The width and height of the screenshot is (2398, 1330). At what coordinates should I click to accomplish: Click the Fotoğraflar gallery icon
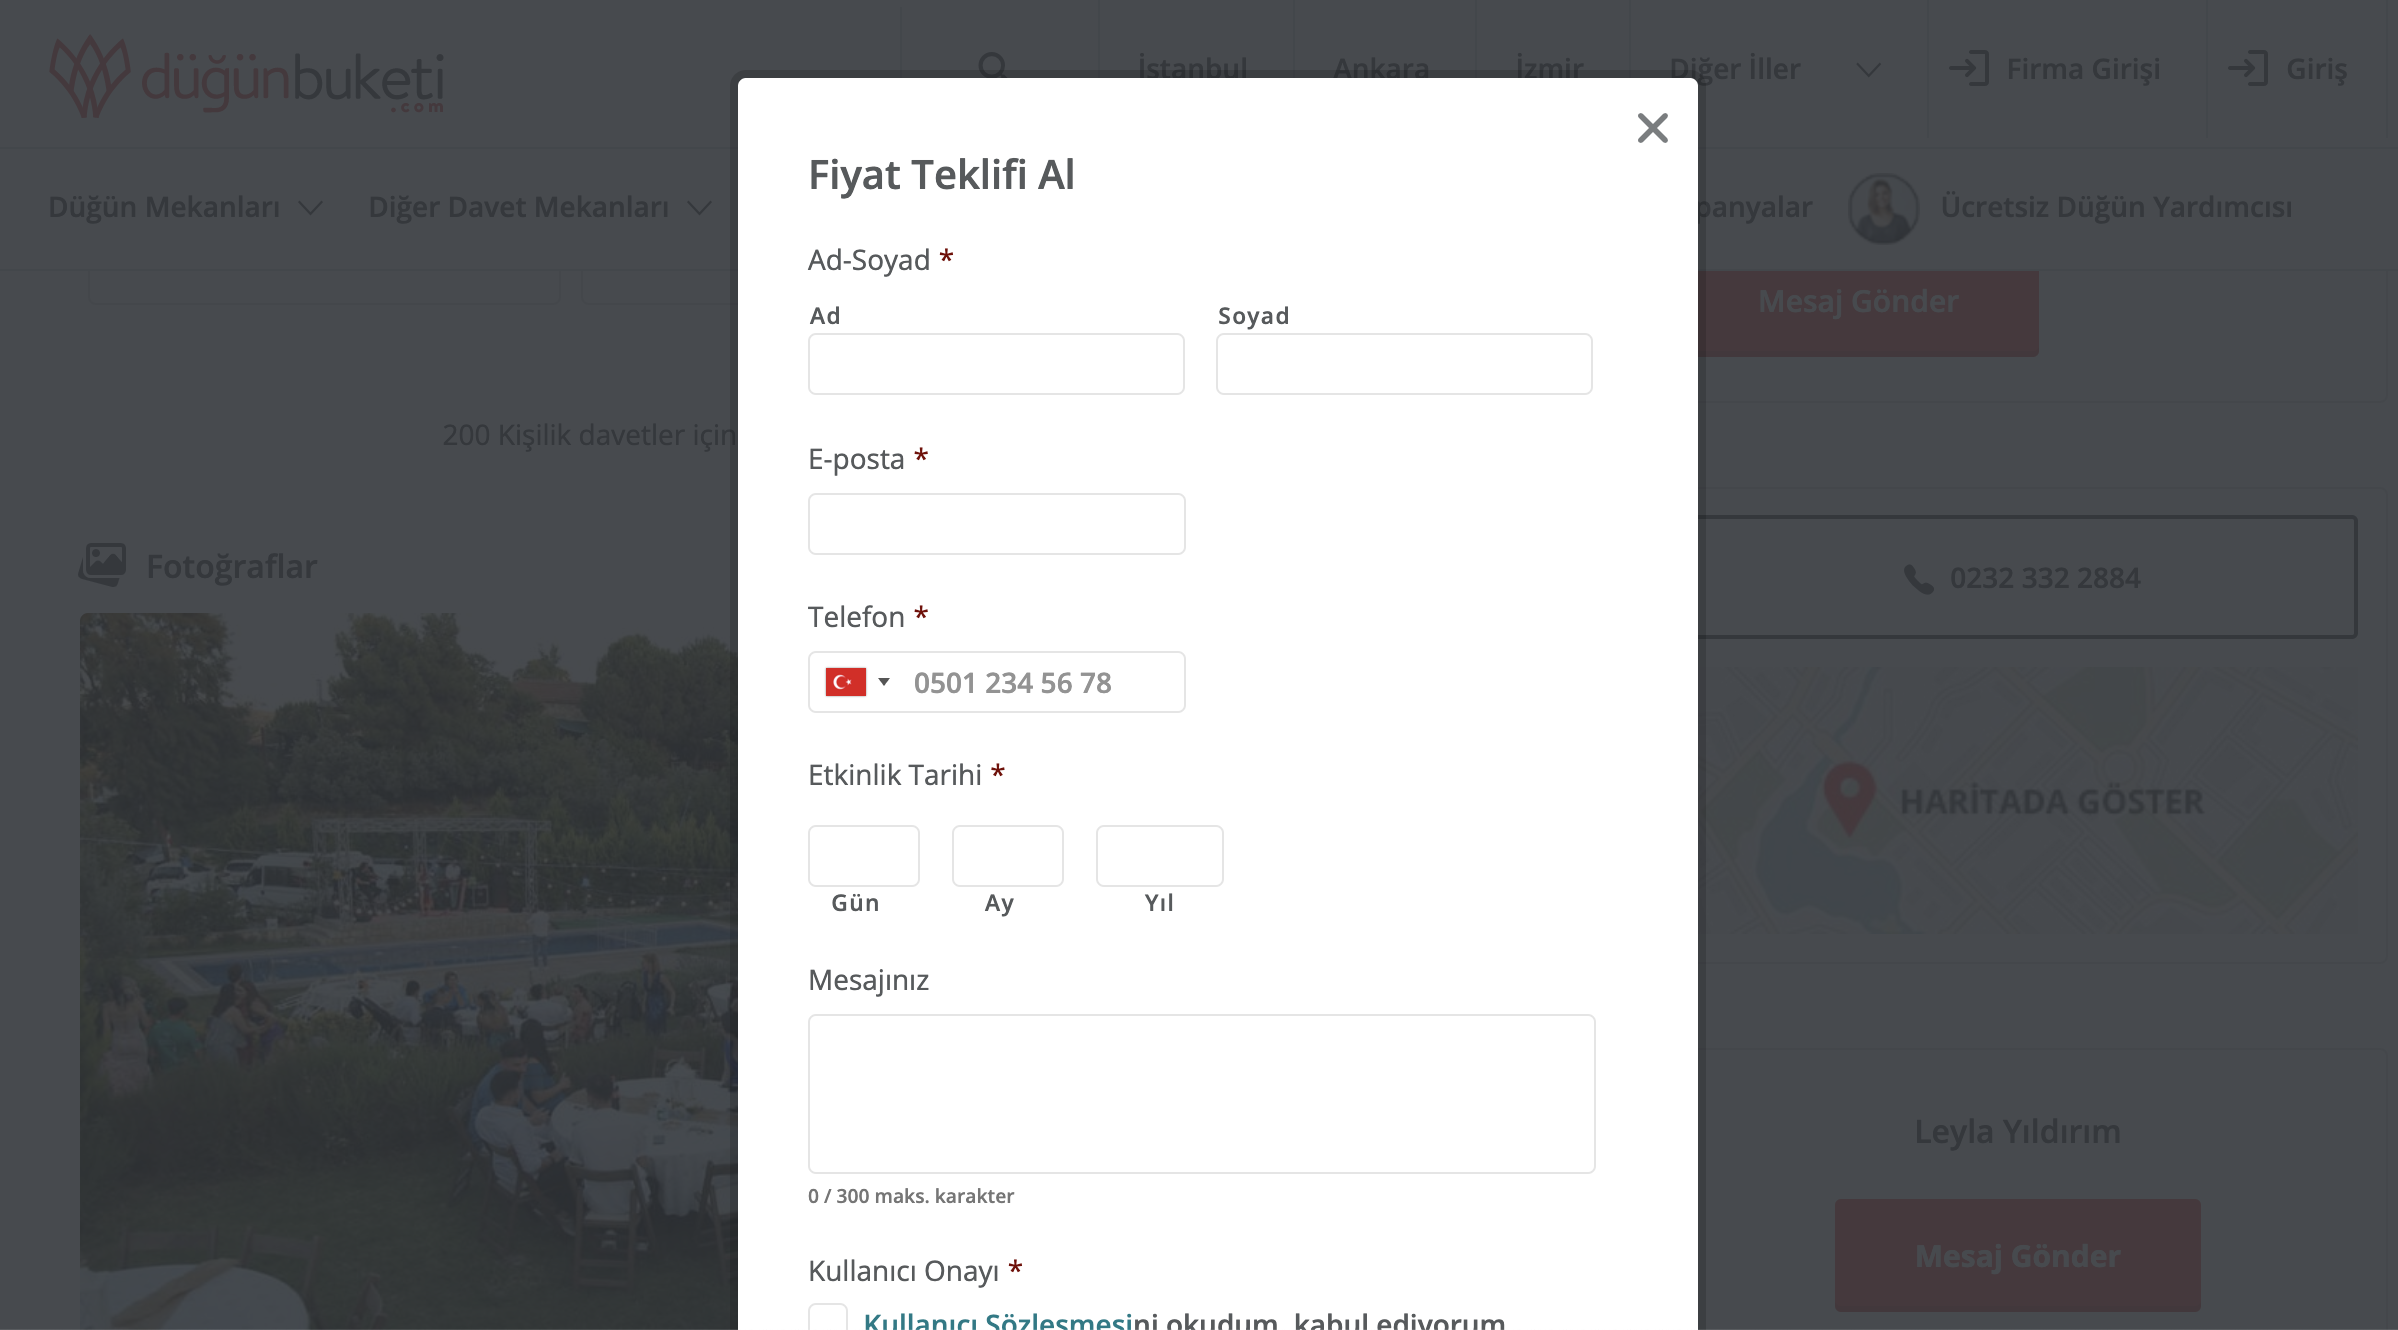click(102, 565)
